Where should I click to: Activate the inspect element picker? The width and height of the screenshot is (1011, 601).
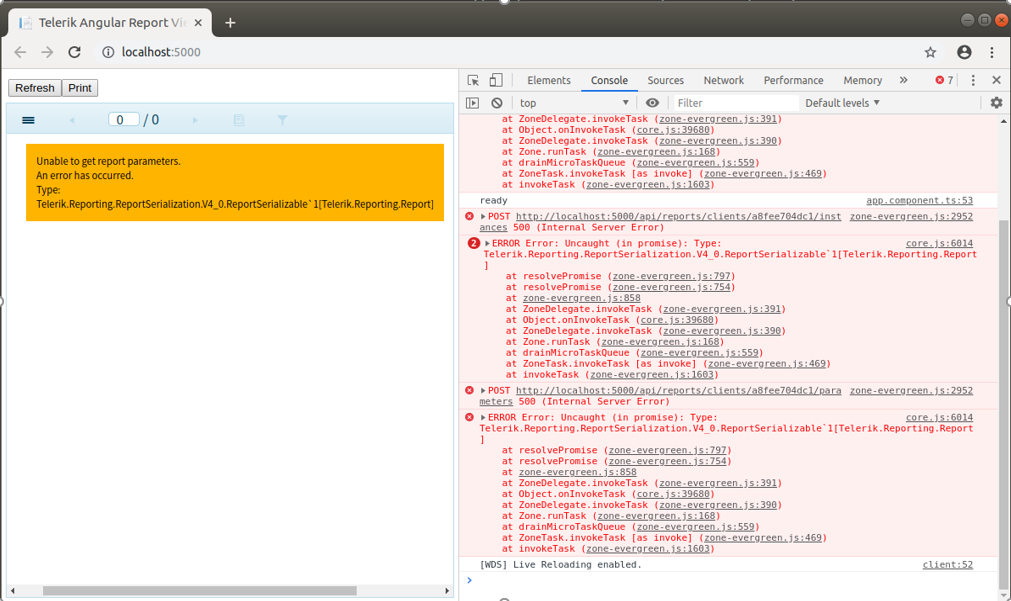tap(473, 80)
